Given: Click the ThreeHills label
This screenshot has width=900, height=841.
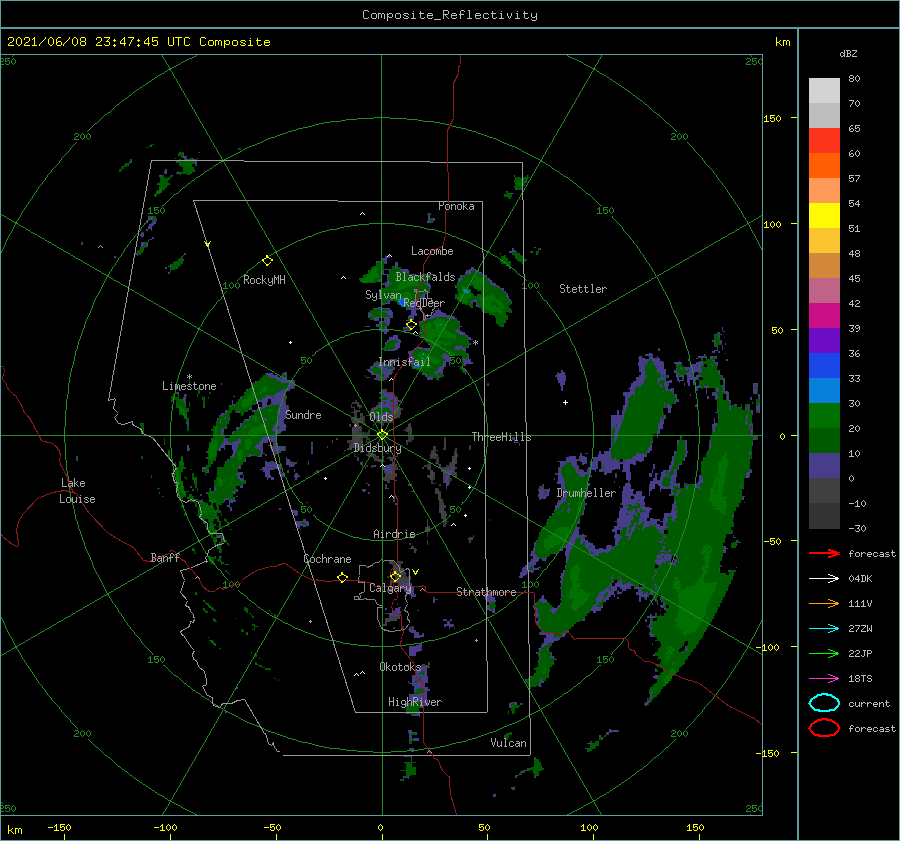Looking at the screenshot, I should point(501,437).
